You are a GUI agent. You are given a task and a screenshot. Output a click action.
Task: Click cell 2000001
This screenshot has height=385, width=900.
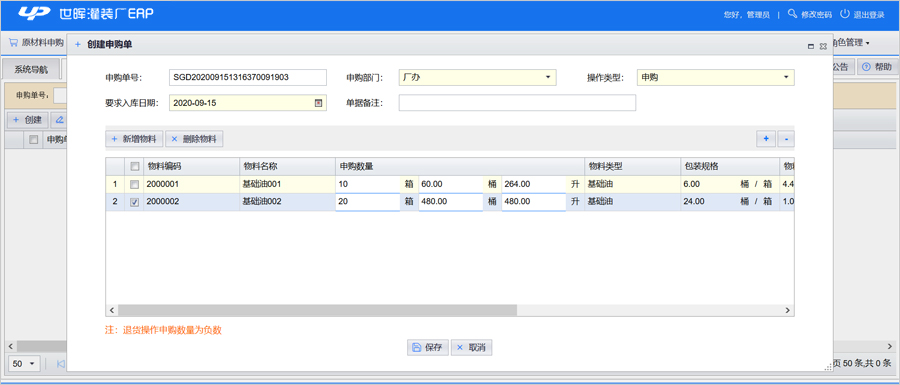191,185
